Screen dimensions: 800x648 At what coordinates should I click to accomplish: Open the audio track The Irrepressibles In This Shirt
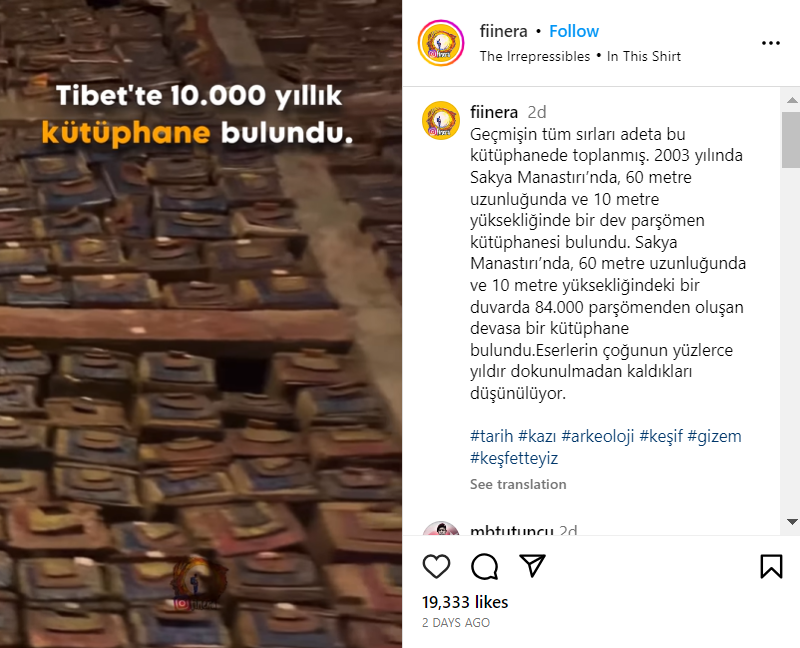coord(580,56)
